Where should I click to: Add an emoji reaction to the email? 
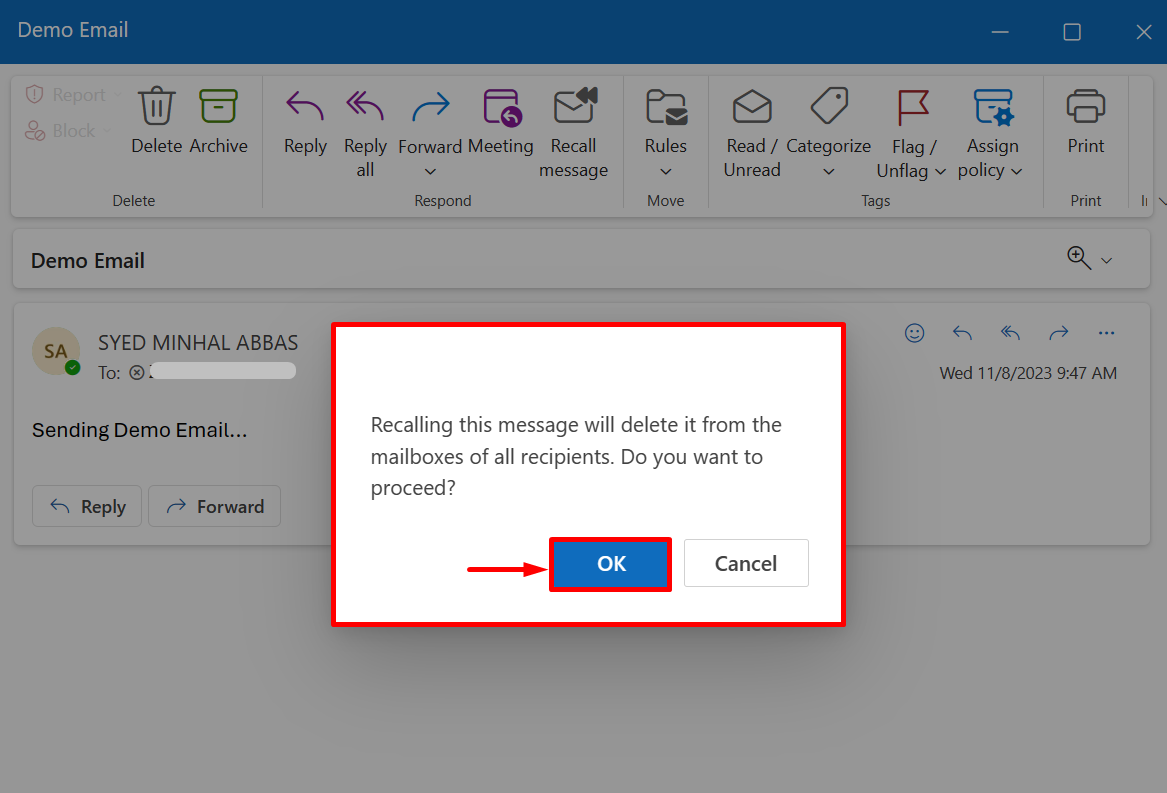point(914,333)
